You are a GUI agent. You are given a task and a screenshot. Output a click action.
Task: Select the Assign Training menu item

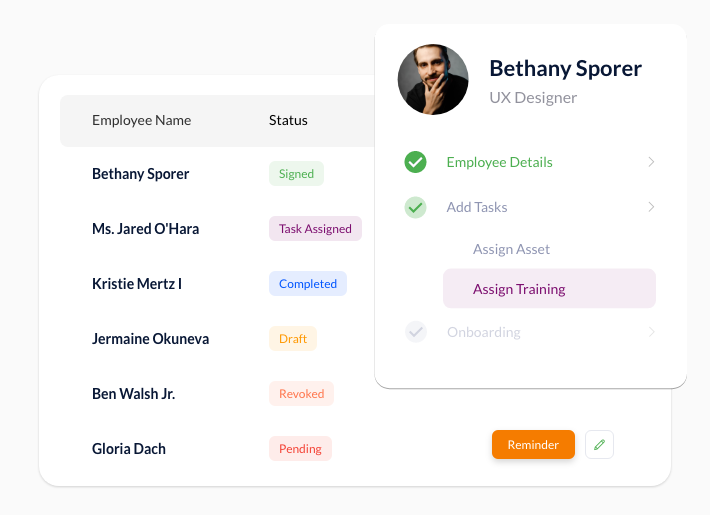coord(549,289)
